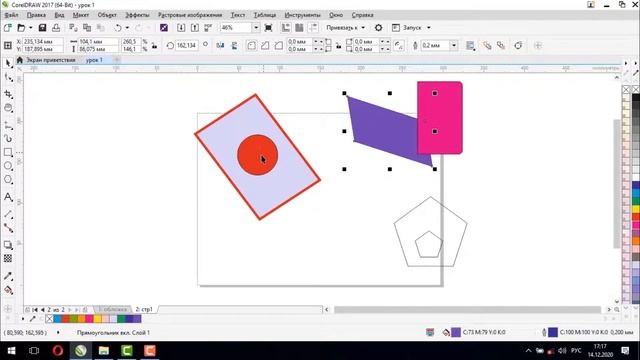640x360 pixels.
Task: Click the Open folder icon
Action: [x=21, y=28]
